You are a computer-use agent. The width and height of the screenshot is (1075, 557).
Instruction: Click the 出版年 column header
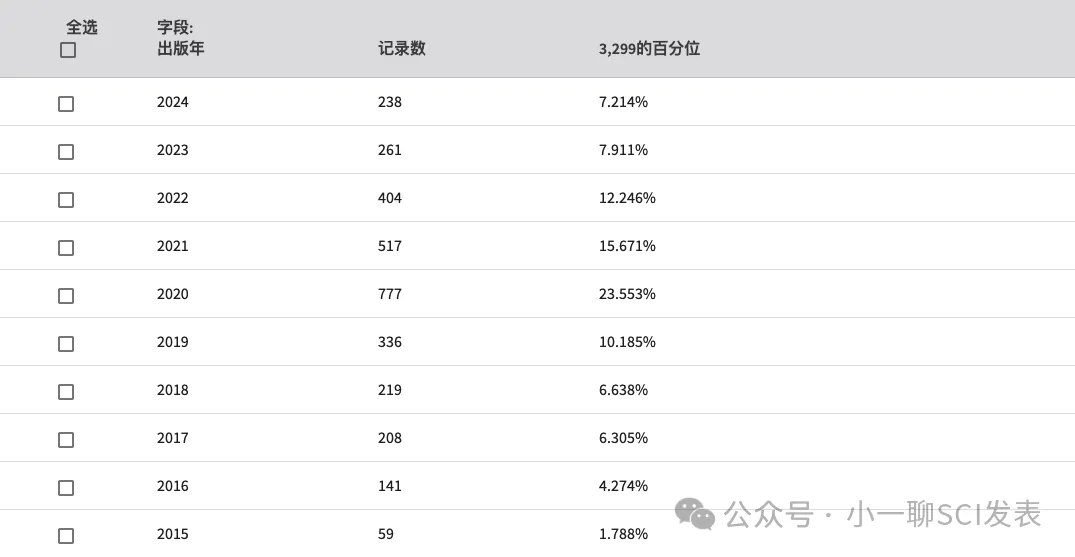point(181,48)
